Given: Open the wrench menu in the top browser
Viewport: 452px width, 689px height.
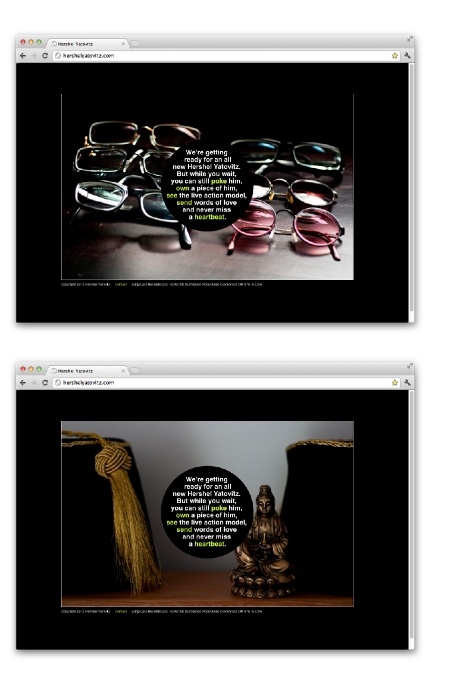Looking at the screenshot, I should 407,56.
